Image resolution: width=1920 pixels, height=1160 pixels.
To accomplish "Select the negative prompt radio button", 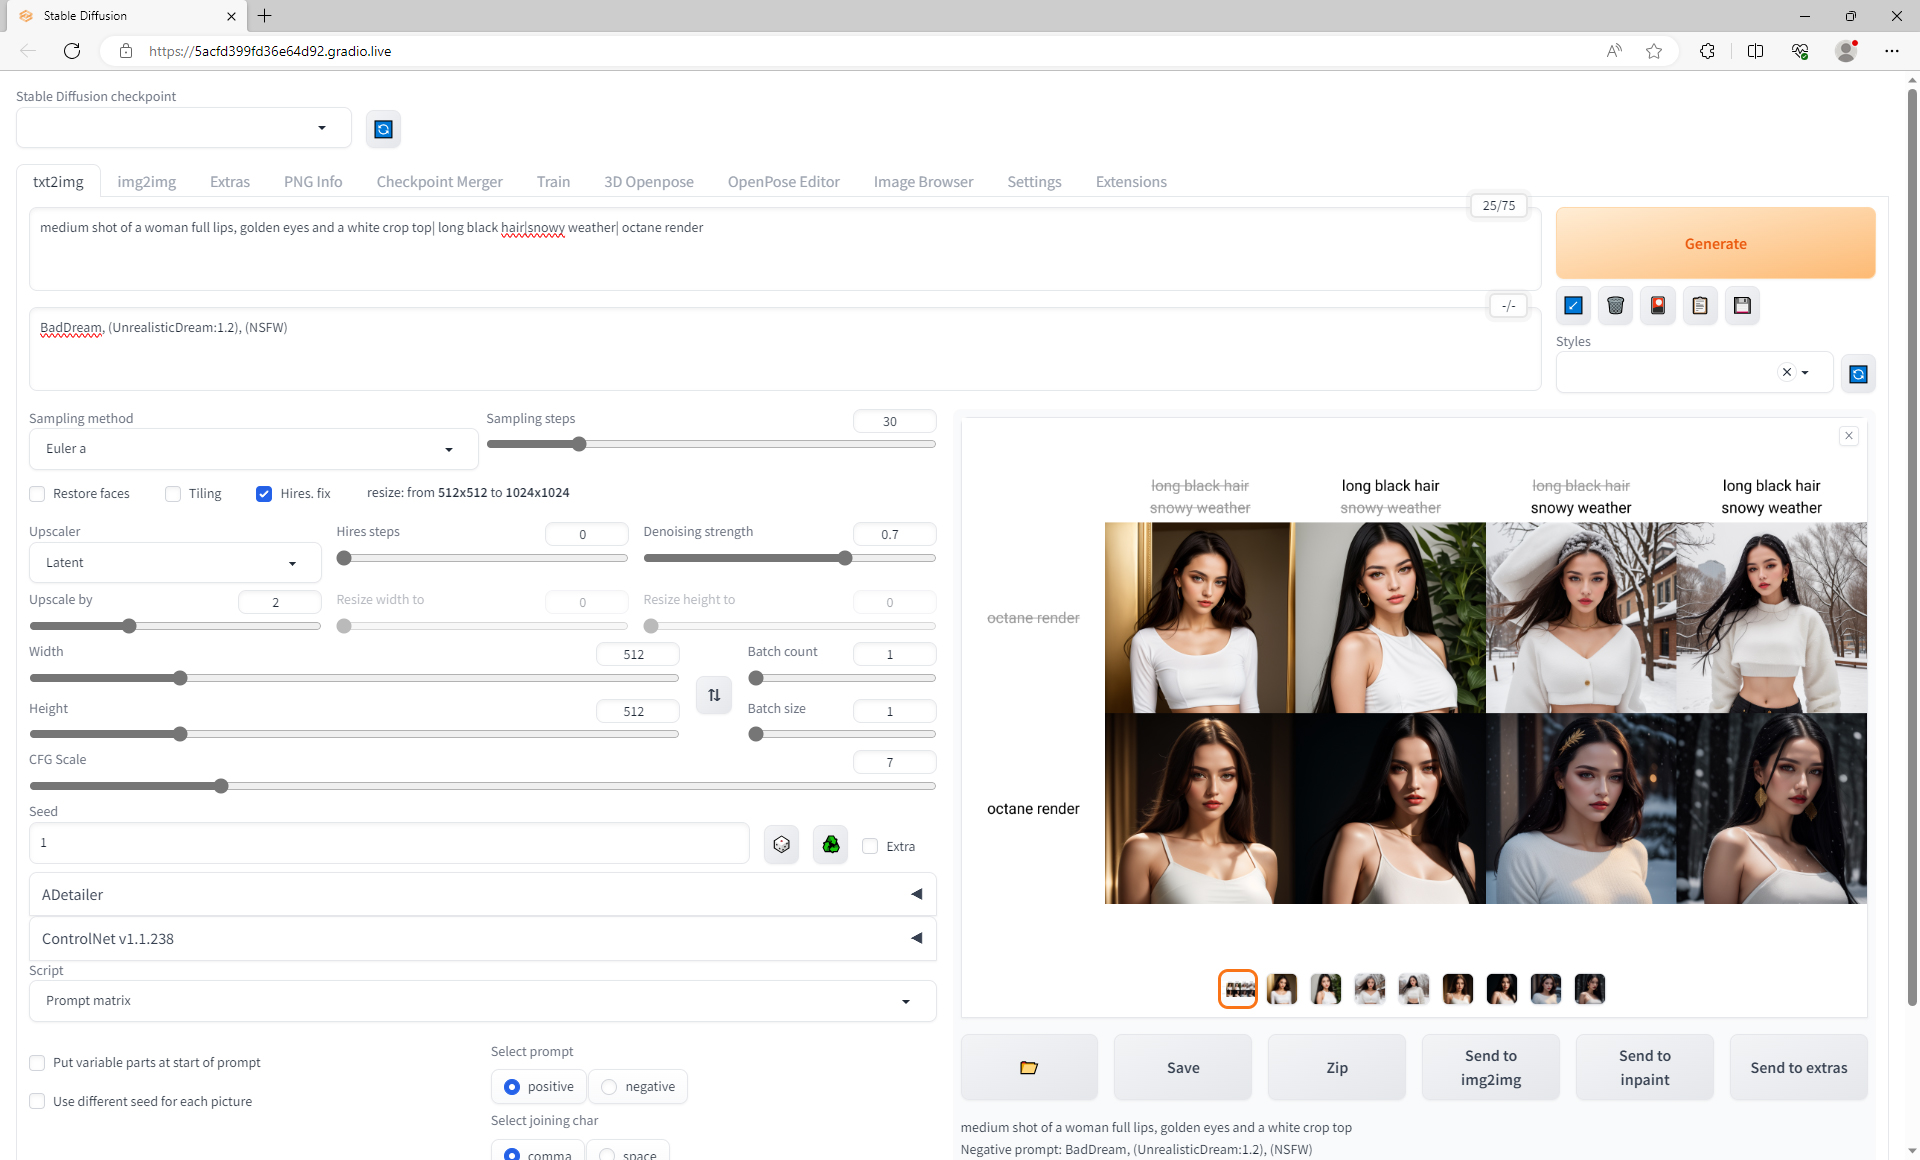I will pos(609,1087).
